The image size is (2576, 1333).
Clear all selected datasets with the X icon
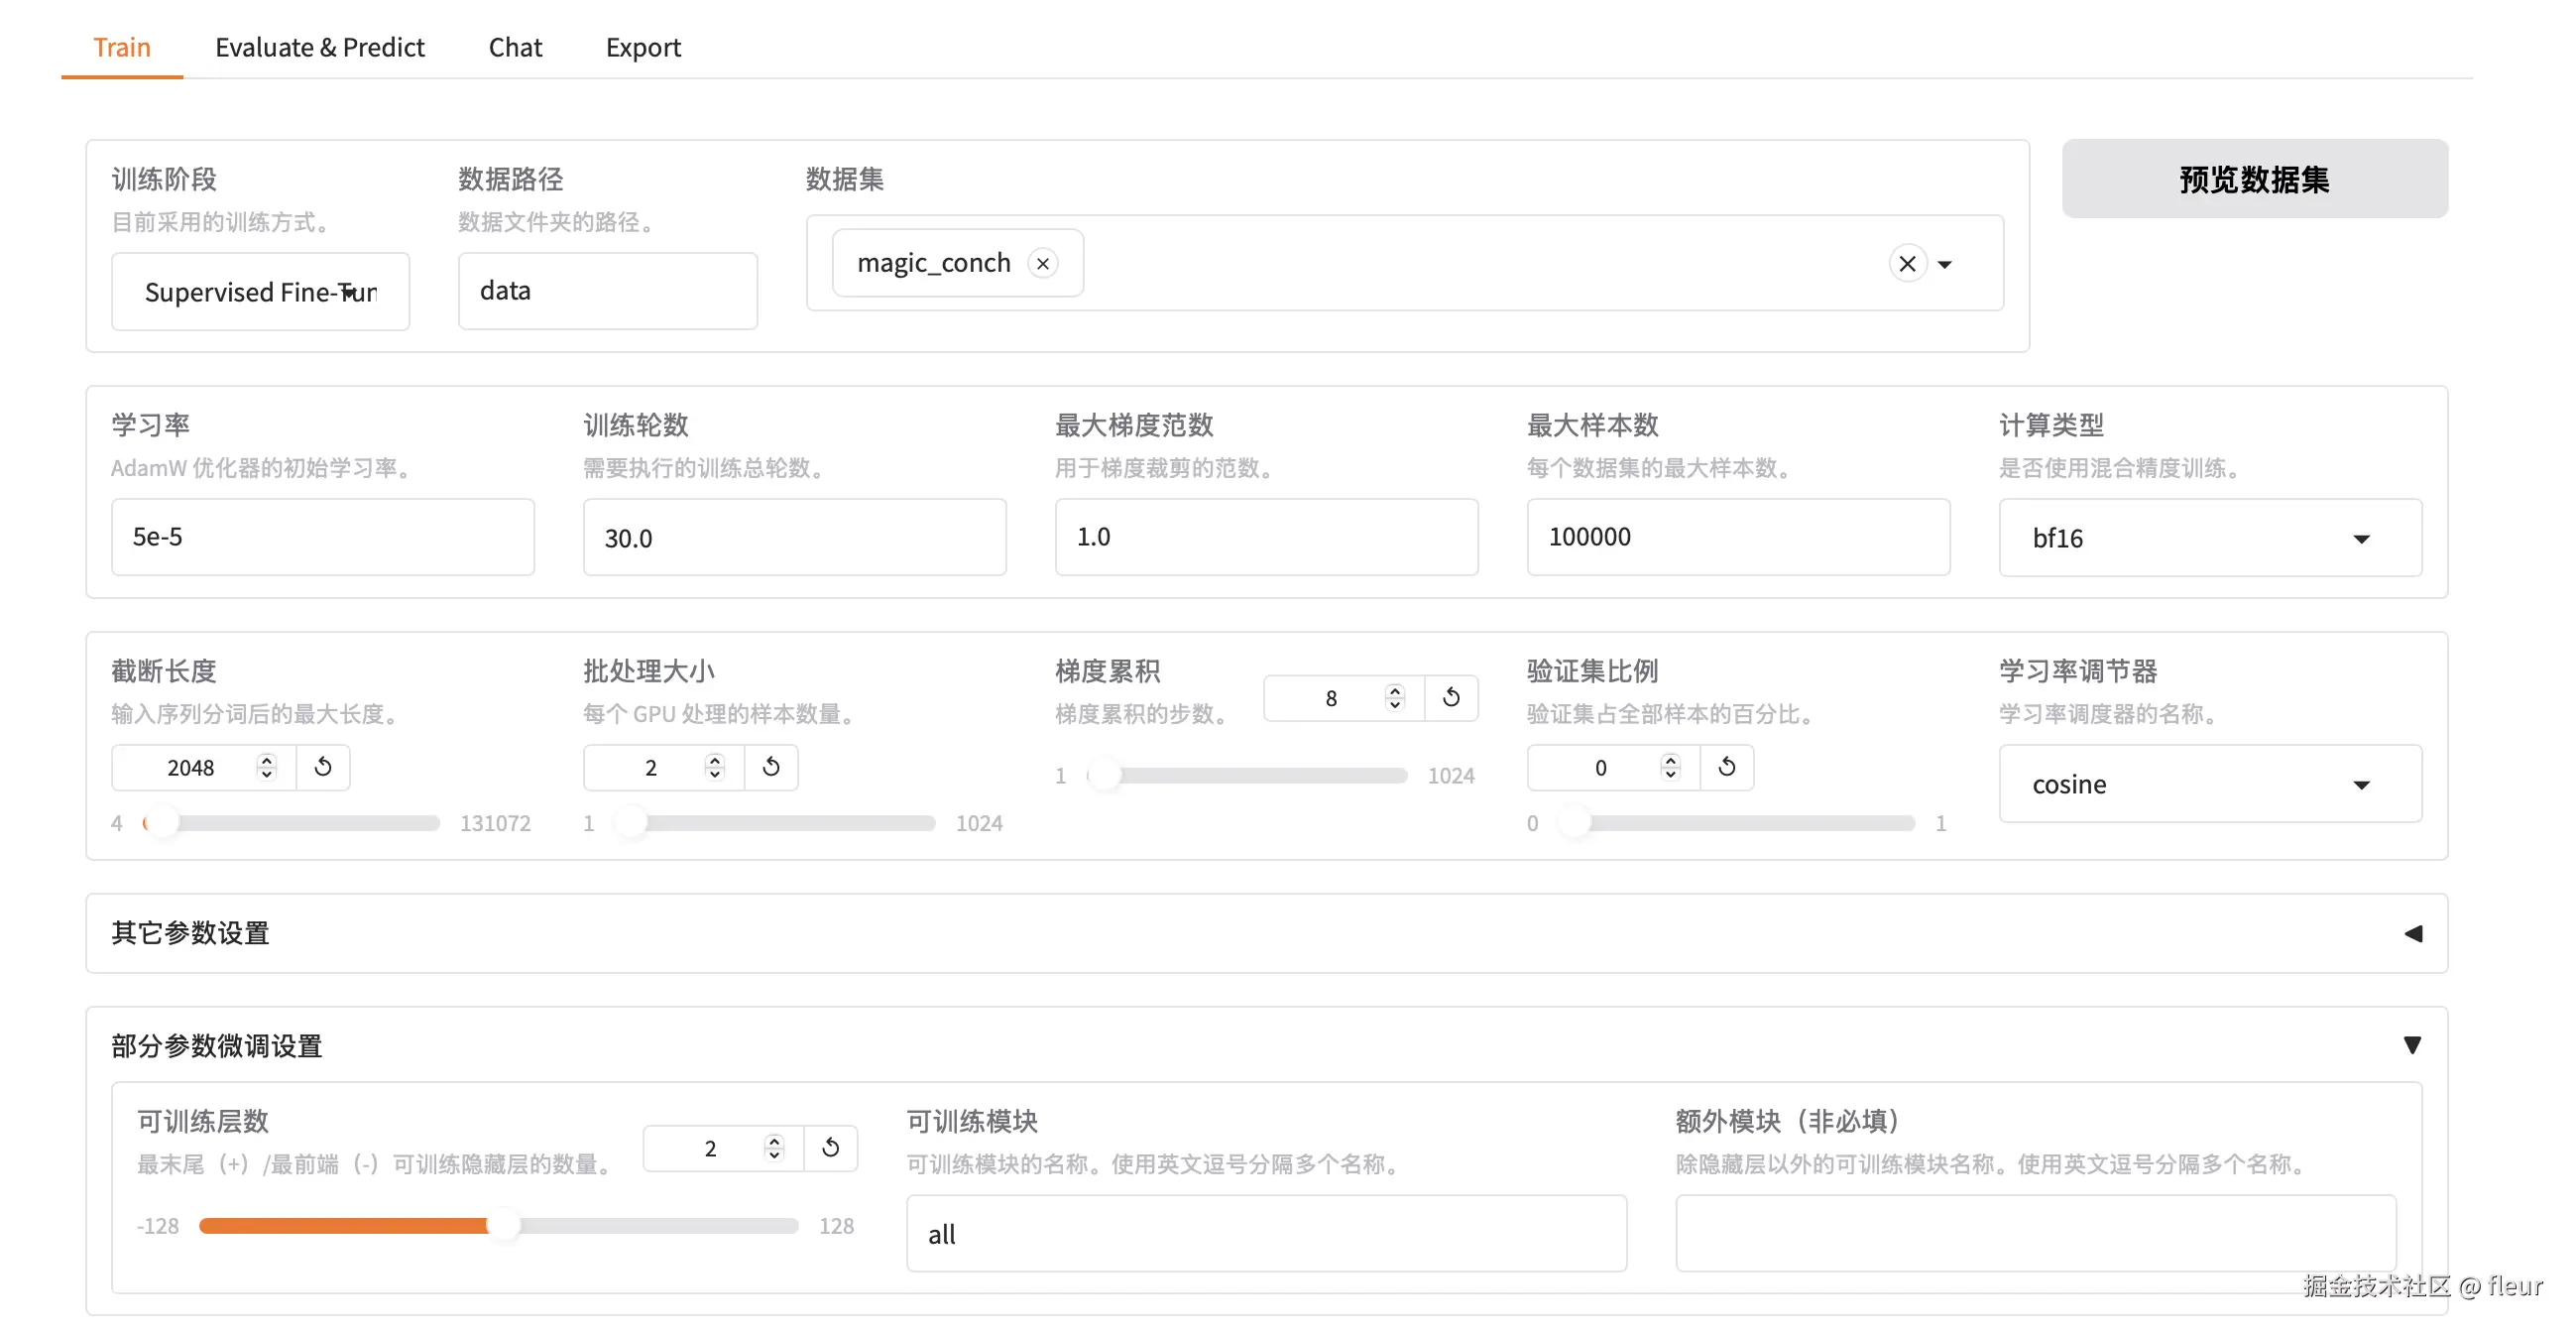(1906, 263)
